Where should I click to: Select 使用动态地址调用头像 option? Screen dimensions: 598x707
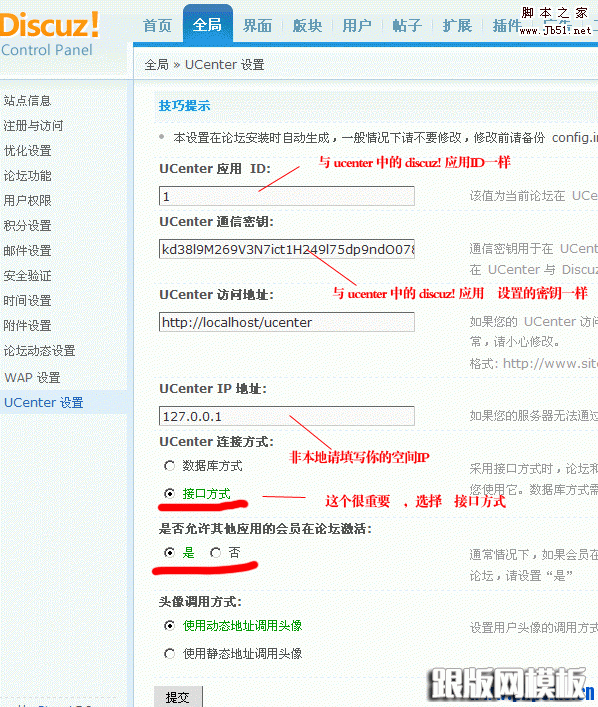point(170,625)
